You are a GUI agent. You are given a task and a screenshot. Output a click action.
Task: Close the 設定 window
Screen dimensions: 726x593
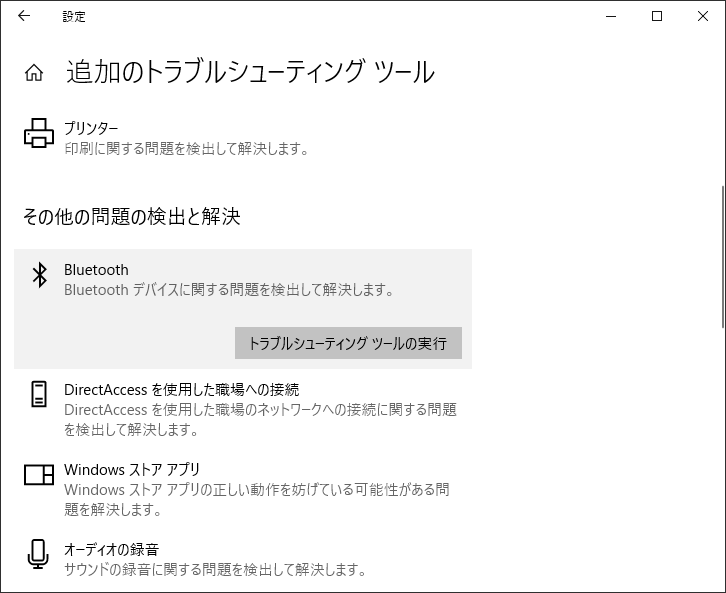(x=702, y=16)
